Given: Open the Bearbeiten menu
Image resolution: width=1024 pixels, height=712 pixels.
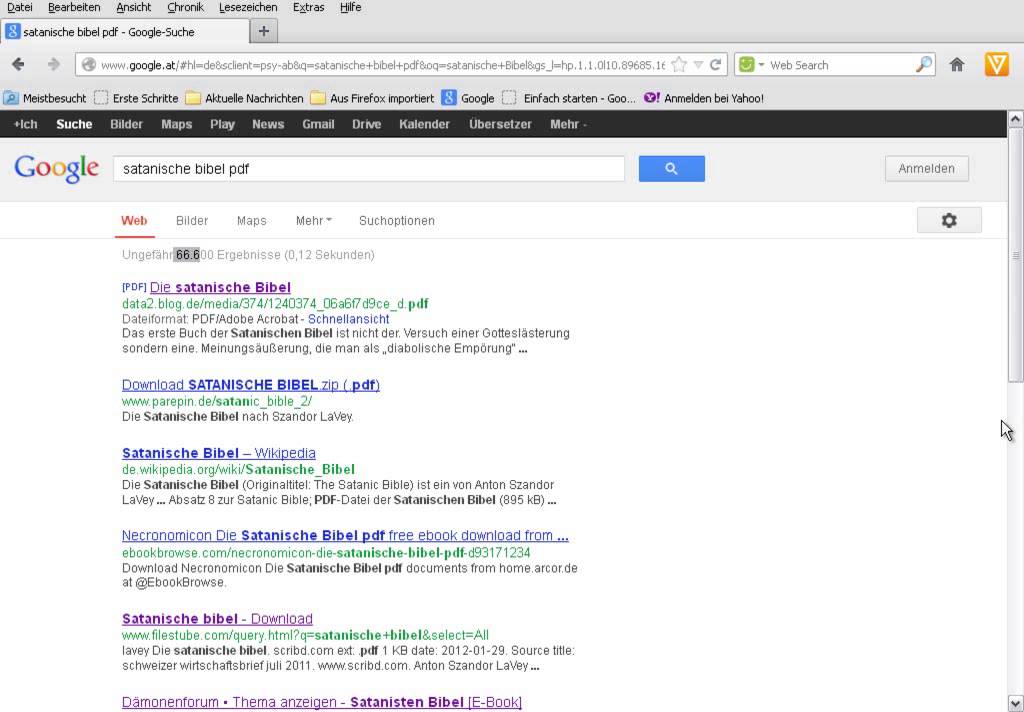Looking at the screenshot, I should pos(74,7).
